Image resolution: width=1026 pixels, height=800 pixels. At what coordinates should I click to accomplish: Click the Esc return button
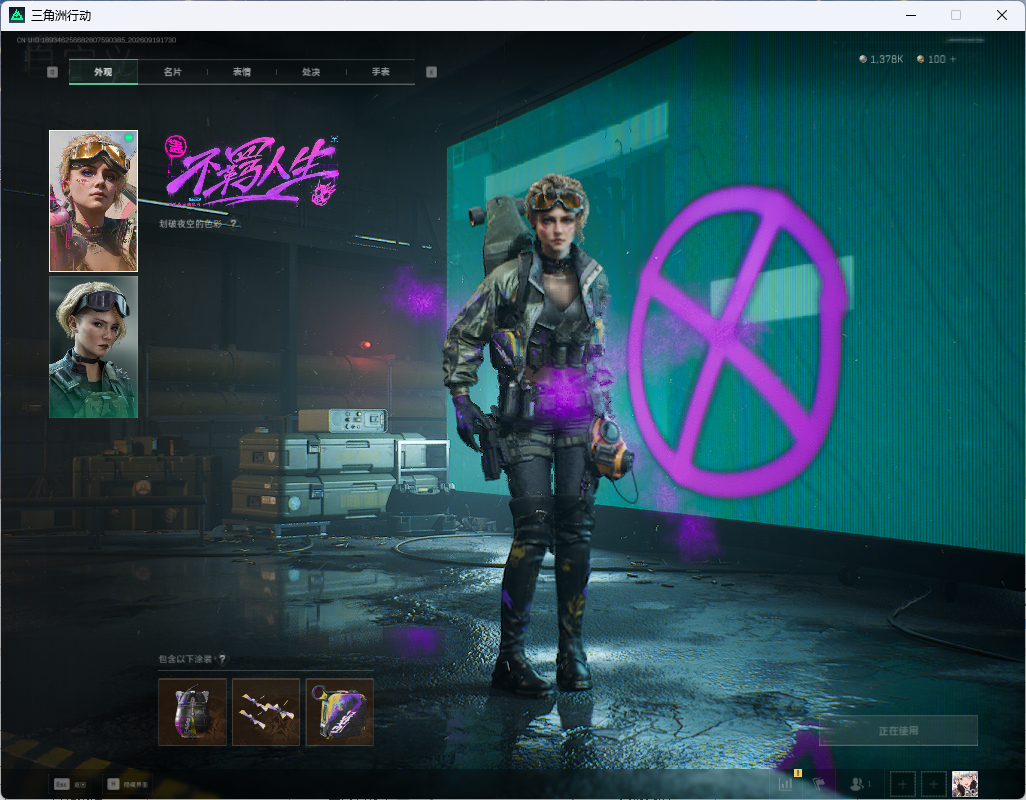[70, 784]
